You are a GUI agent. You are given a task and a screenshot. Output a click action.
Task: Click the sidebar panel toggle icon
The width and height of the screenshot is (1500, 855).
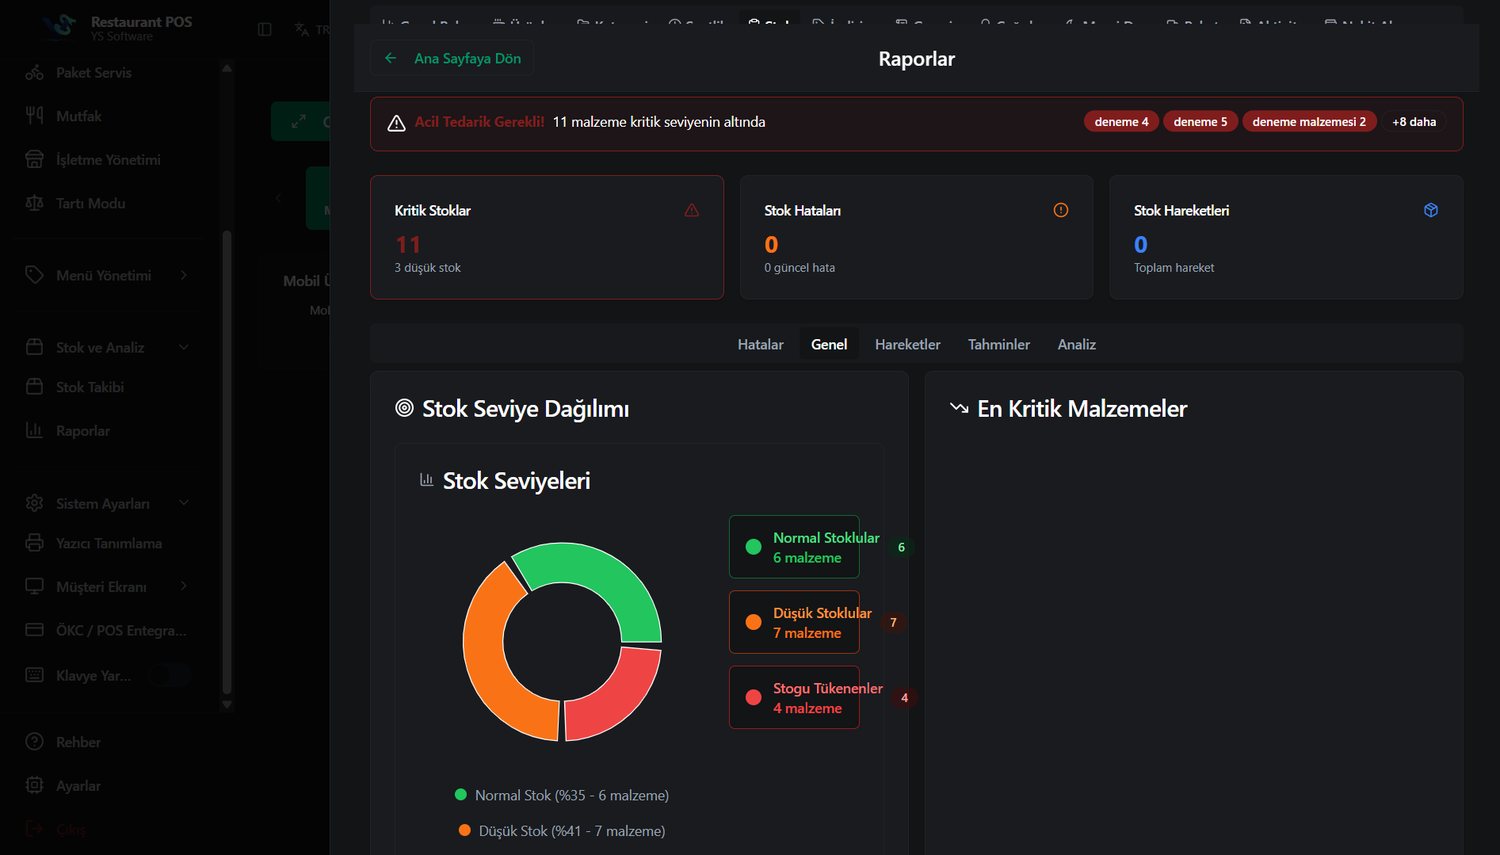tap(265, 29)
